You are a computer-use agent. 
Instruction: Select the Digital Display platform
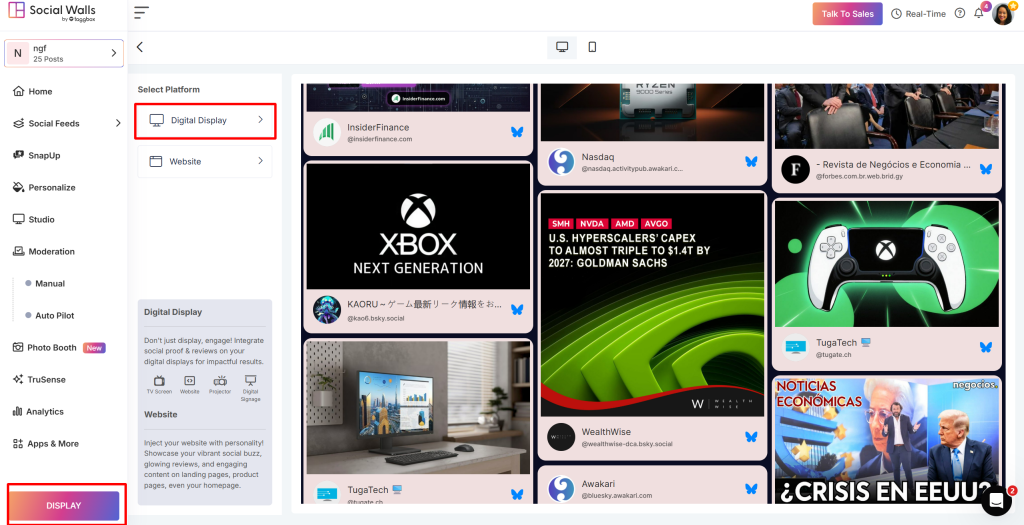[205, 121]
